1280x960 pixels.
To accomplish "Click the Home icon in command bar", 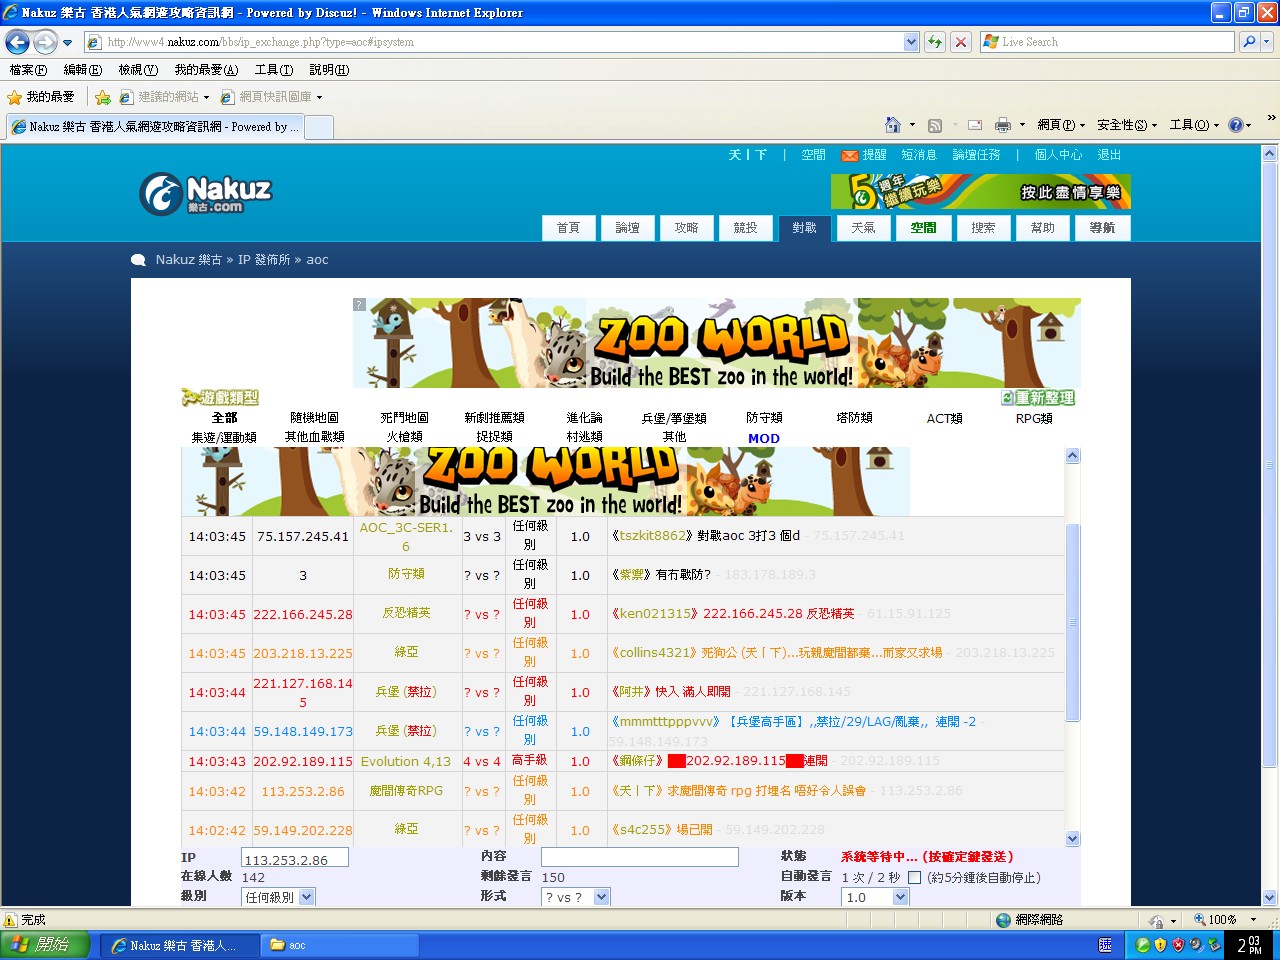I will tap(893, 125).
